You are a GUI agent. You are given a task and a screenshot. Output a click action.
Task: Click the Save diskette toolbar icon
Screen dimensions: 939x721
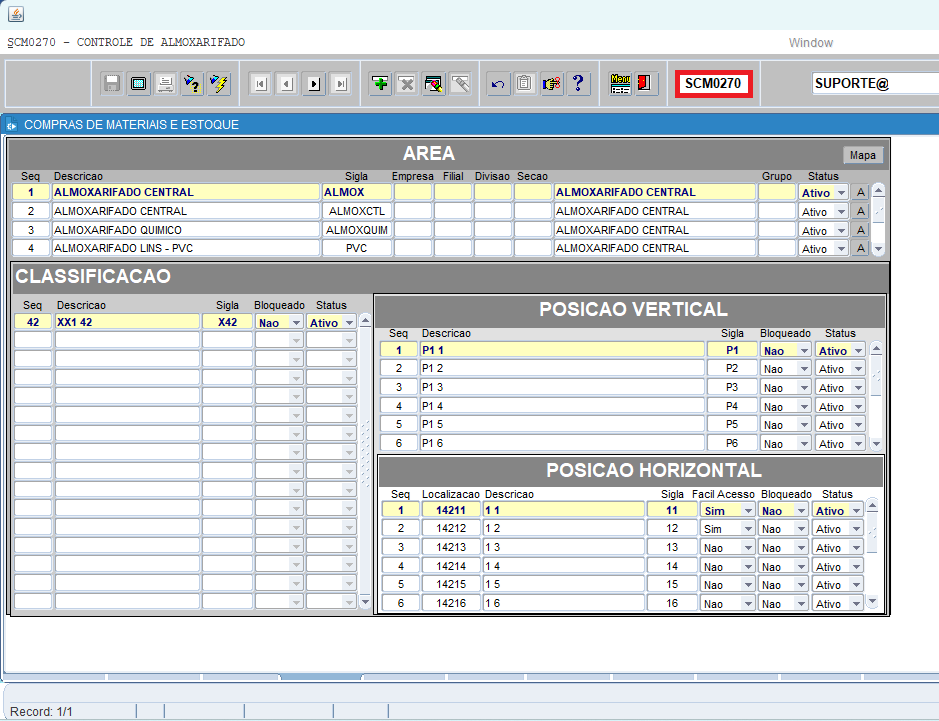(x=112, y=84)
